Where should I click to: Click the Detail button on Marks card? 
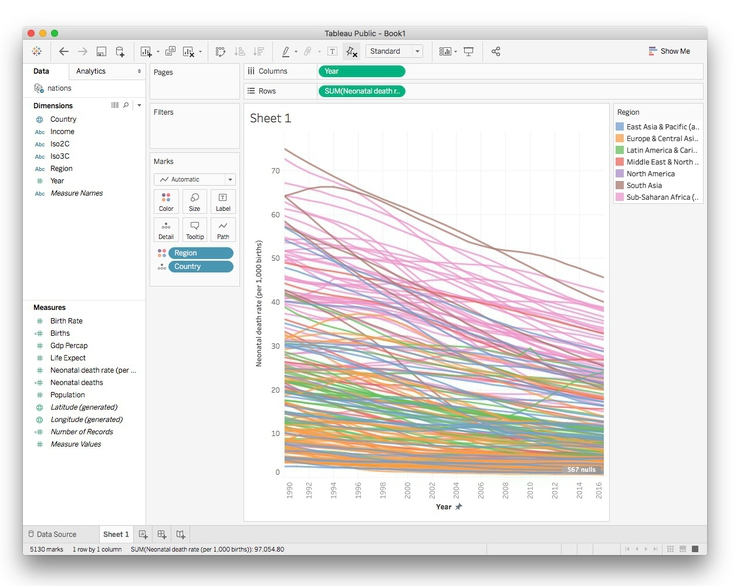point(166,230)
